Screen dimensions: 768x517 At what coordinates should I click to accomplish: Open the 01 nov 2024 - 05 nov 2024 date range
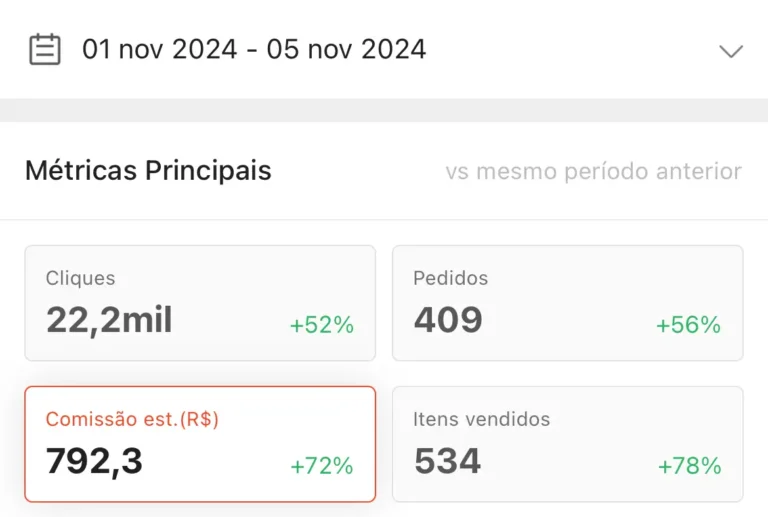click(x=254, y=49)
